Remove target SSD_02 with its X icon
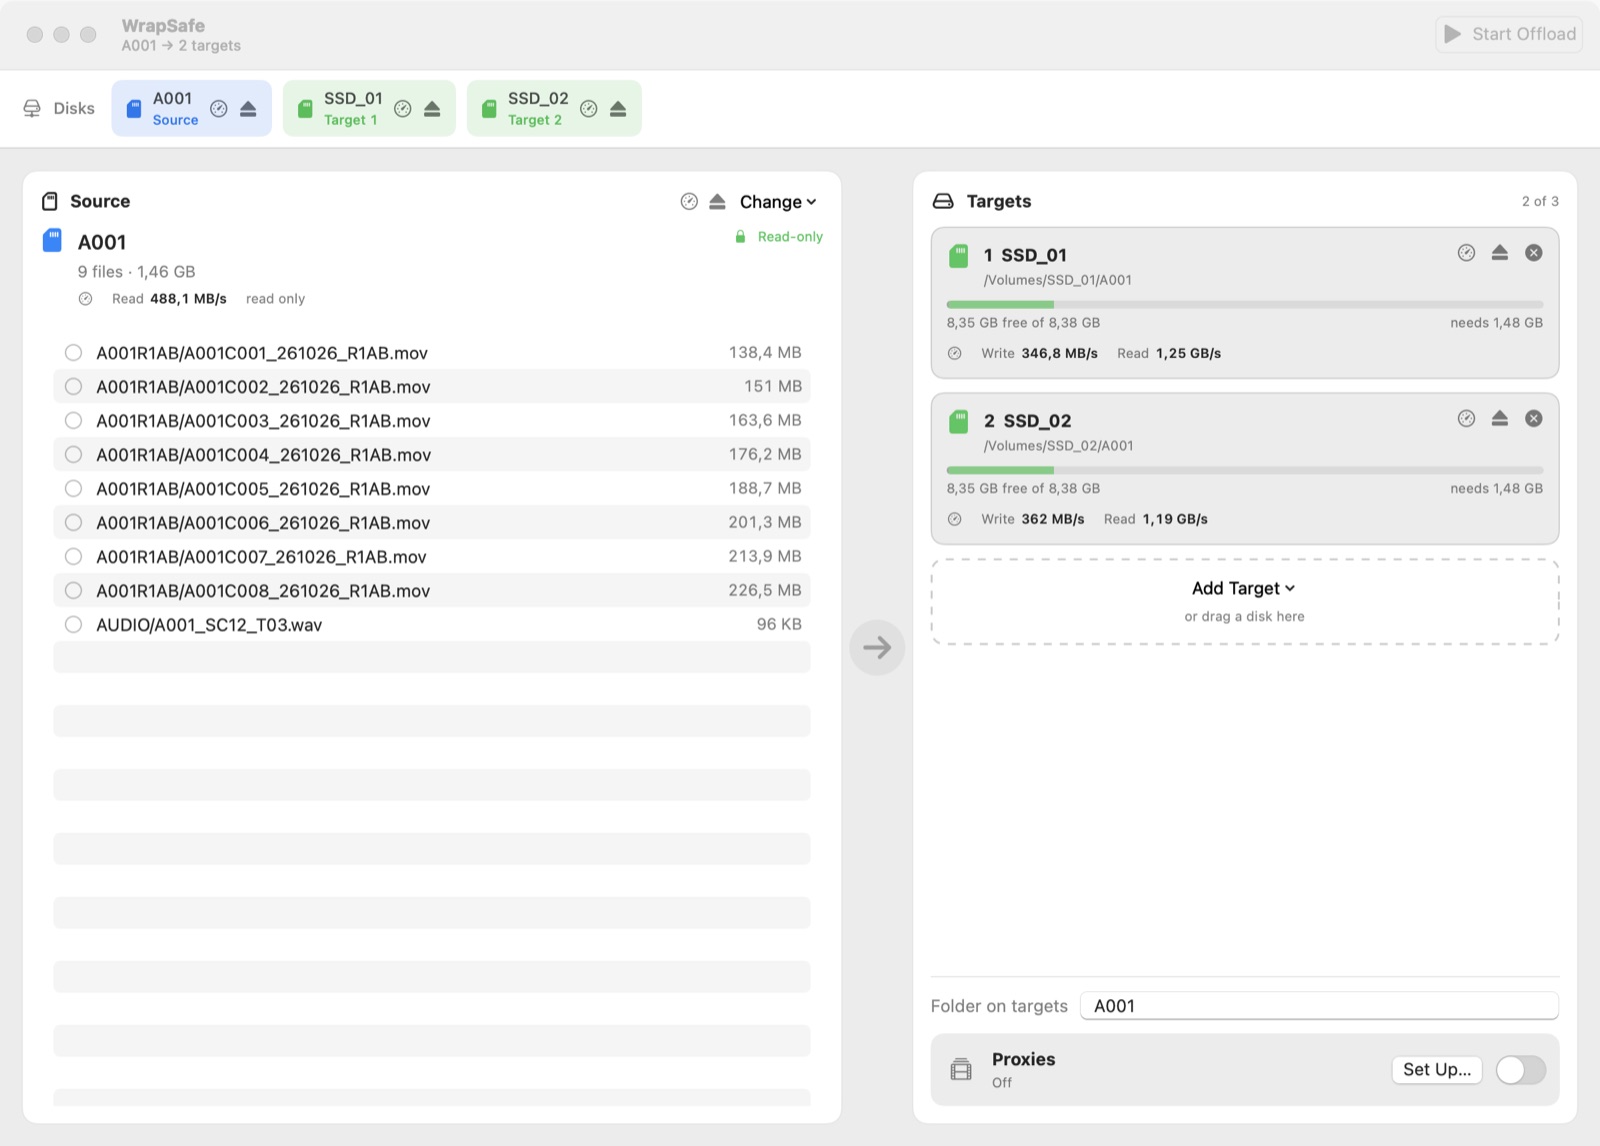The width and height of the screenshot is (1600, 1146). pos(1534,419)
